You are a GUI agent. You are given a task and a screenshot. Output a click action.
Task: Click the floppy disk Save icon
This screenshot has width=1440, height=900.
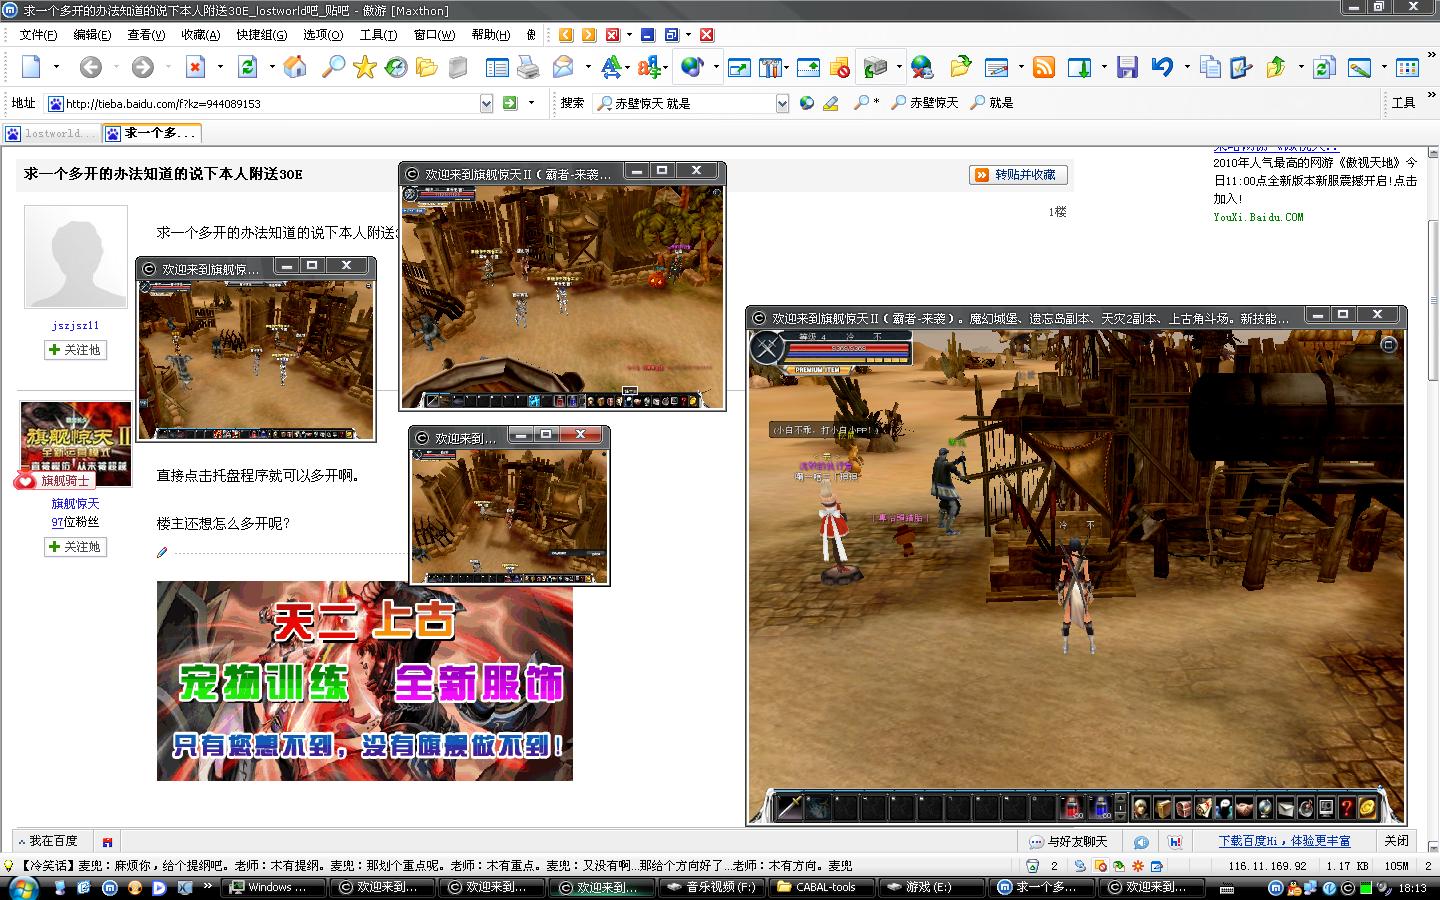1127,67
